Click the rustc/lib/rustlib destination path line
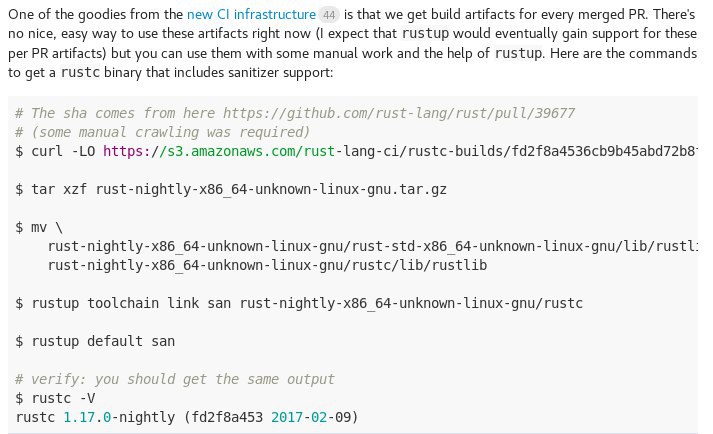Screen dimensions: 713x434 click(267, 265)
